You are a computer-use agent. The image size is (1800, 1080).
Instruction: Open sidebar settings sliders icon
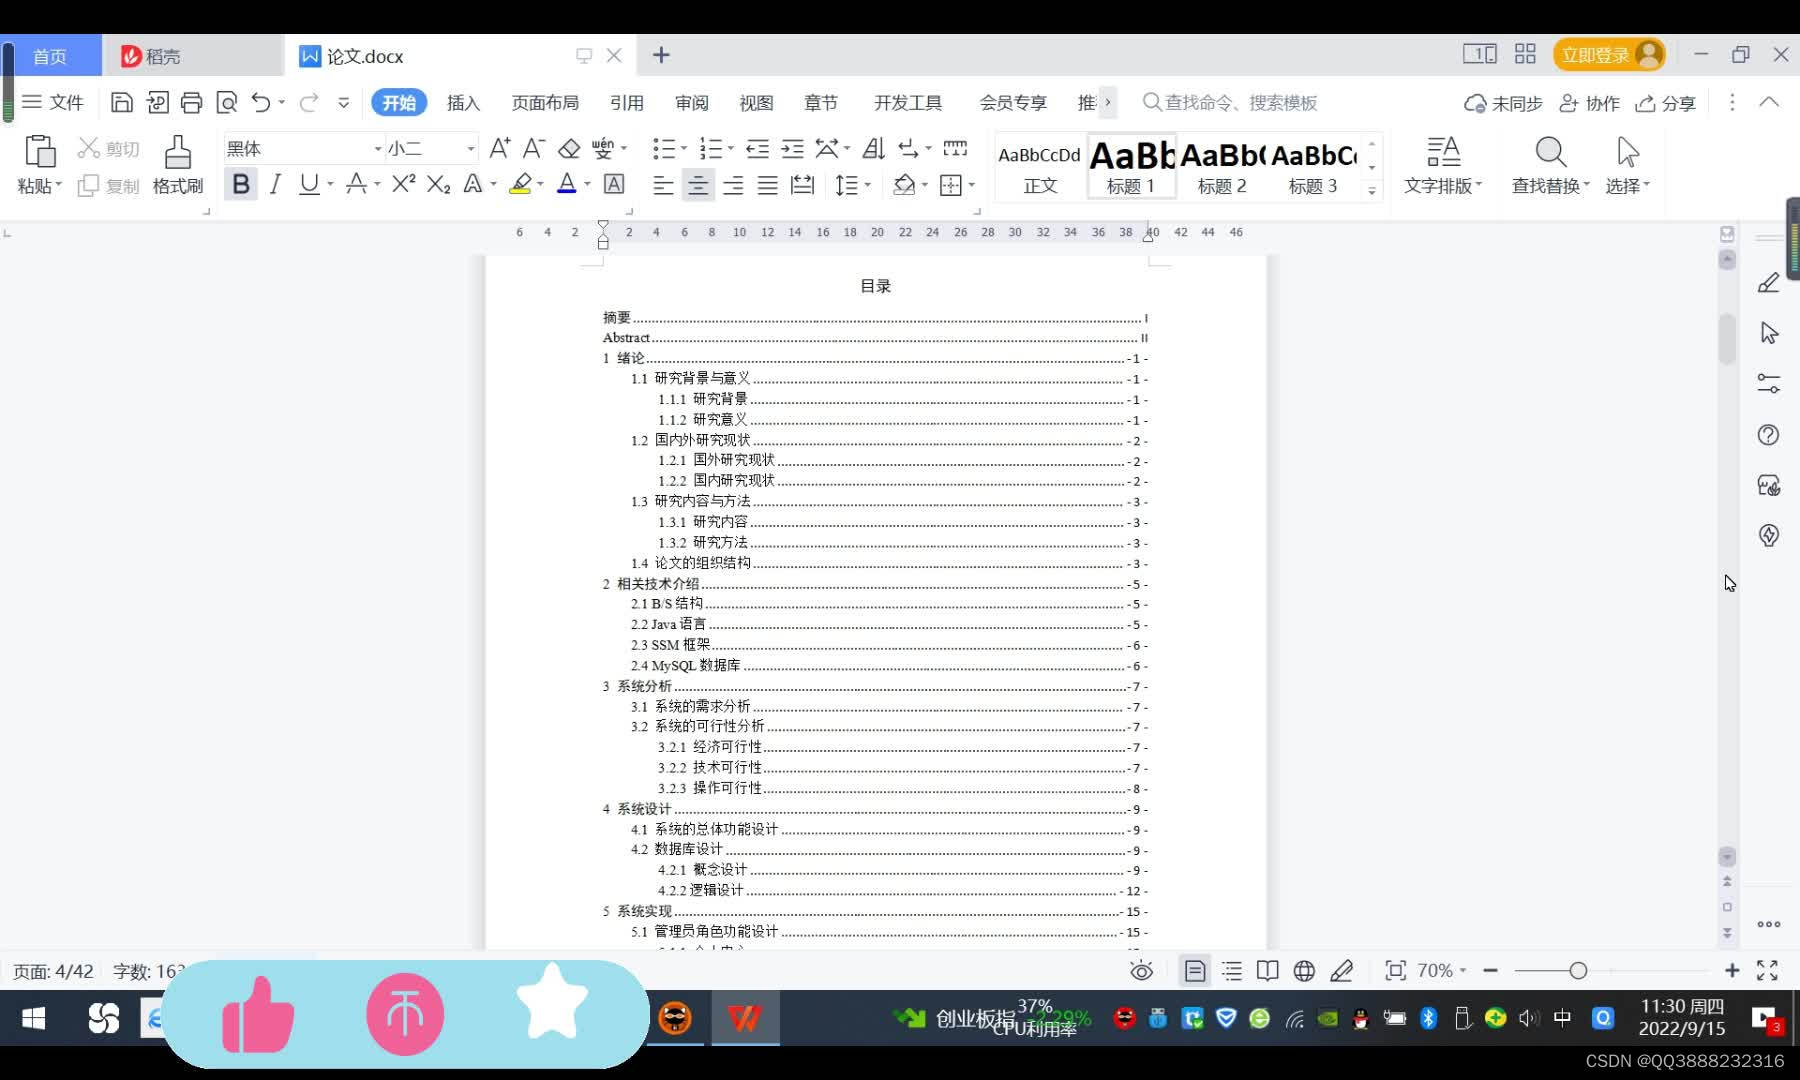coord(1768,384)
